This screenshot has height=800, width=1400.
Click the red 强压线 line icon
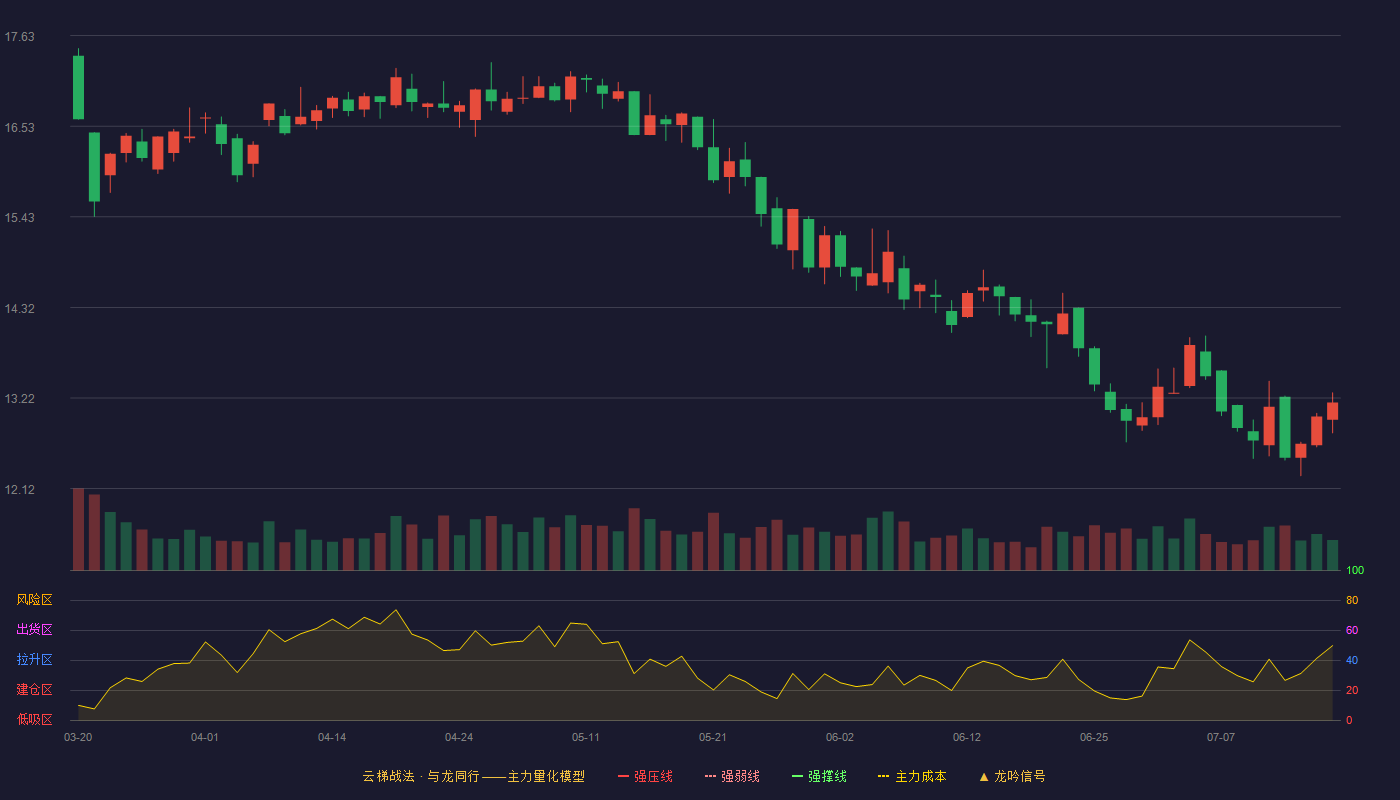tap(623, 776)
